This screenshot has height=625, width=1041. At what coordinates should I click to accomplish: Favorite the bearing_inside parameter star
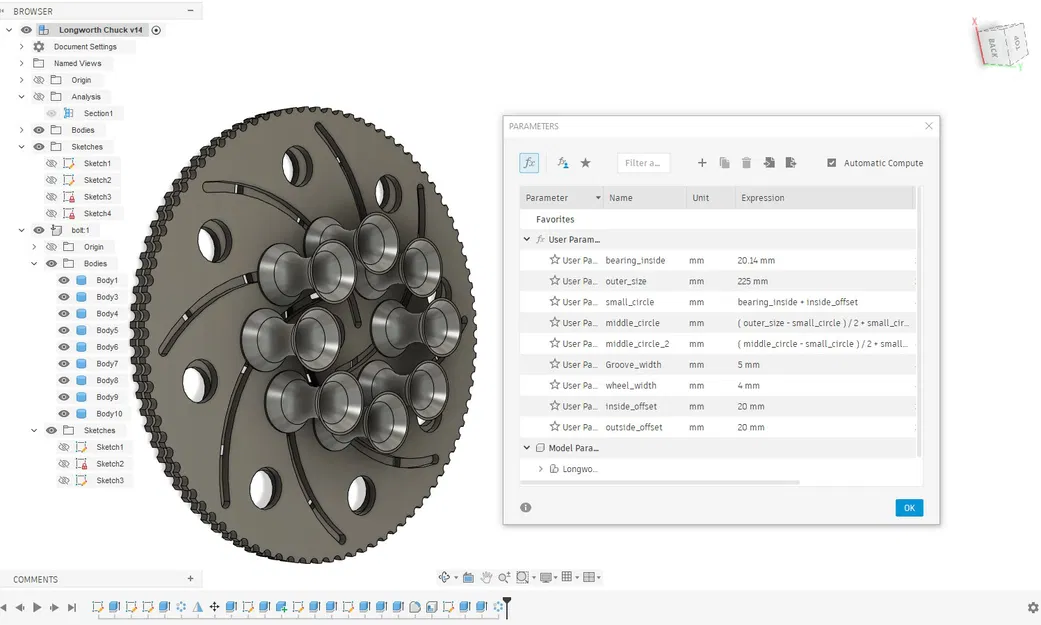pos(554,260)
